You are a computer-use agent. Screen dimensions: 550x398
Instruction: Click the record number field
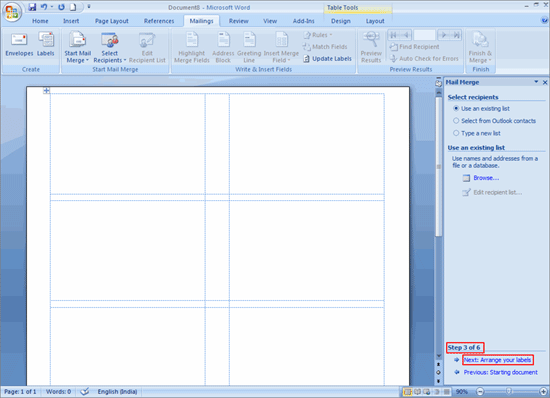coord(424,35)
